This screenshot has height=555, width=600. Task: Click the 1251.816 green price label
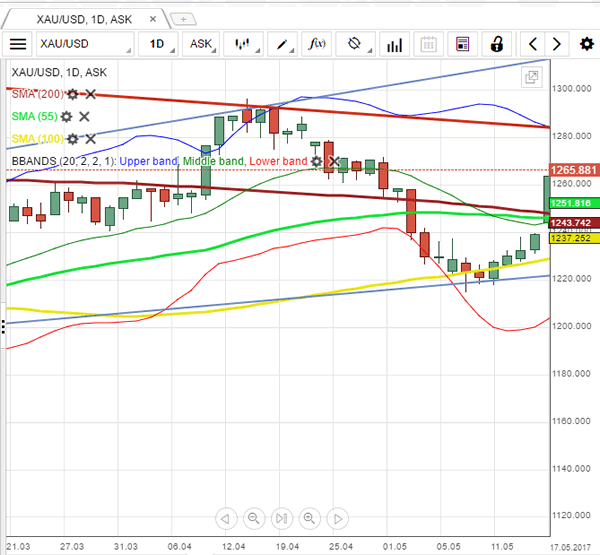574,203
